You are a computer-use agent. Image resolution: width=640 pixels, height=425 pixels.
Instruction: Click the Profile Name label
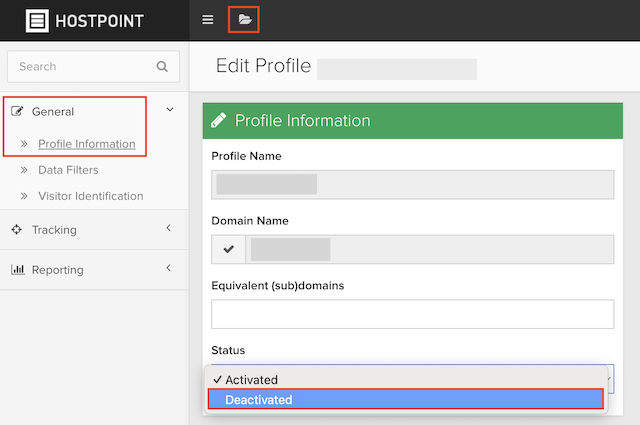click(246, 156)
